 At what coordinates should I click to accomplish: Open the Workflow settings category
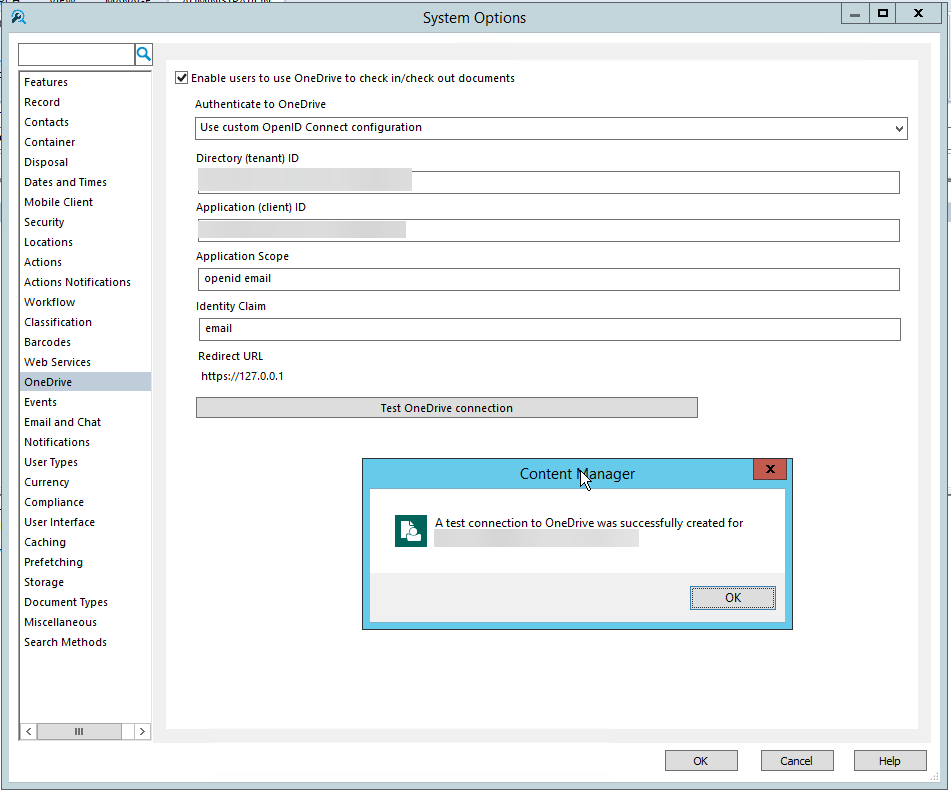pos(49,302)
